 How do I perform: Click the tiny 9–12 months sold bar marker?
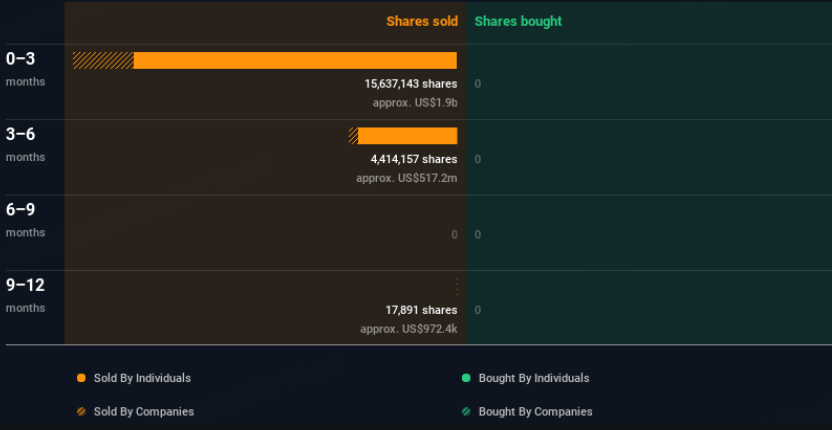tap(457, 287)
